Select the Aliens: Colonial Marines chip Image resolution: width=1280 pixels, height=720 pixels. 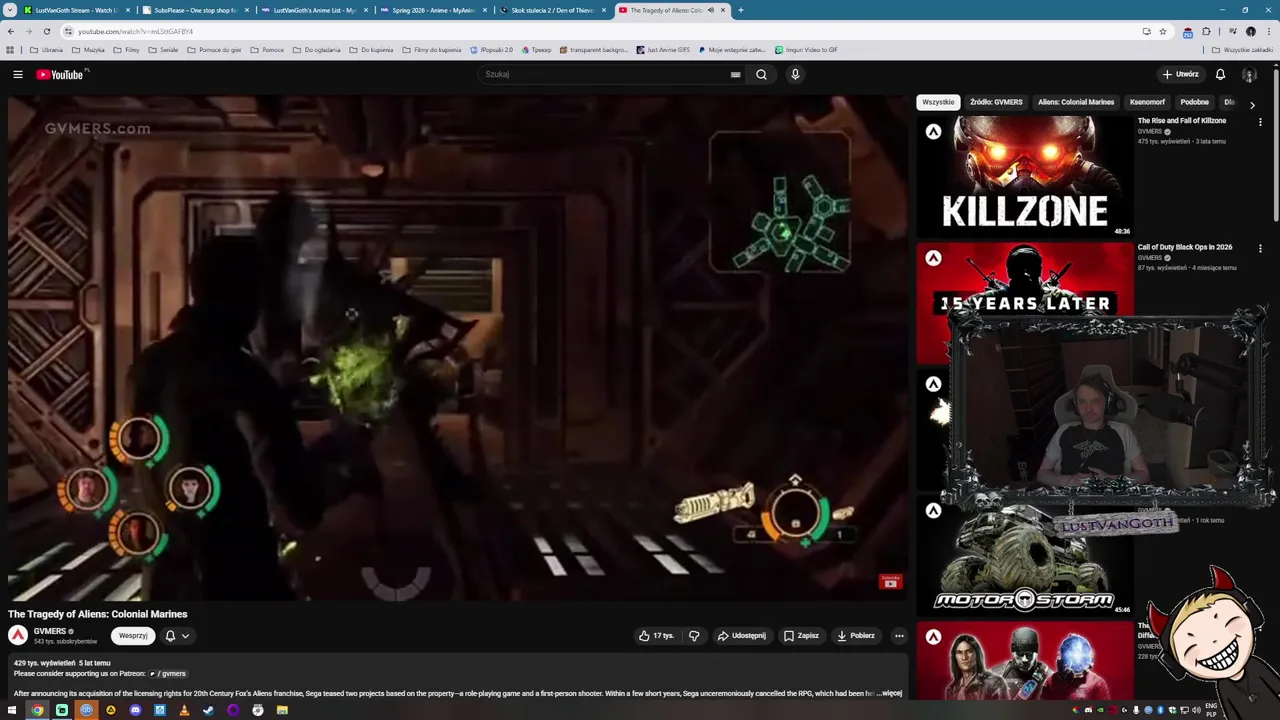1076,102
